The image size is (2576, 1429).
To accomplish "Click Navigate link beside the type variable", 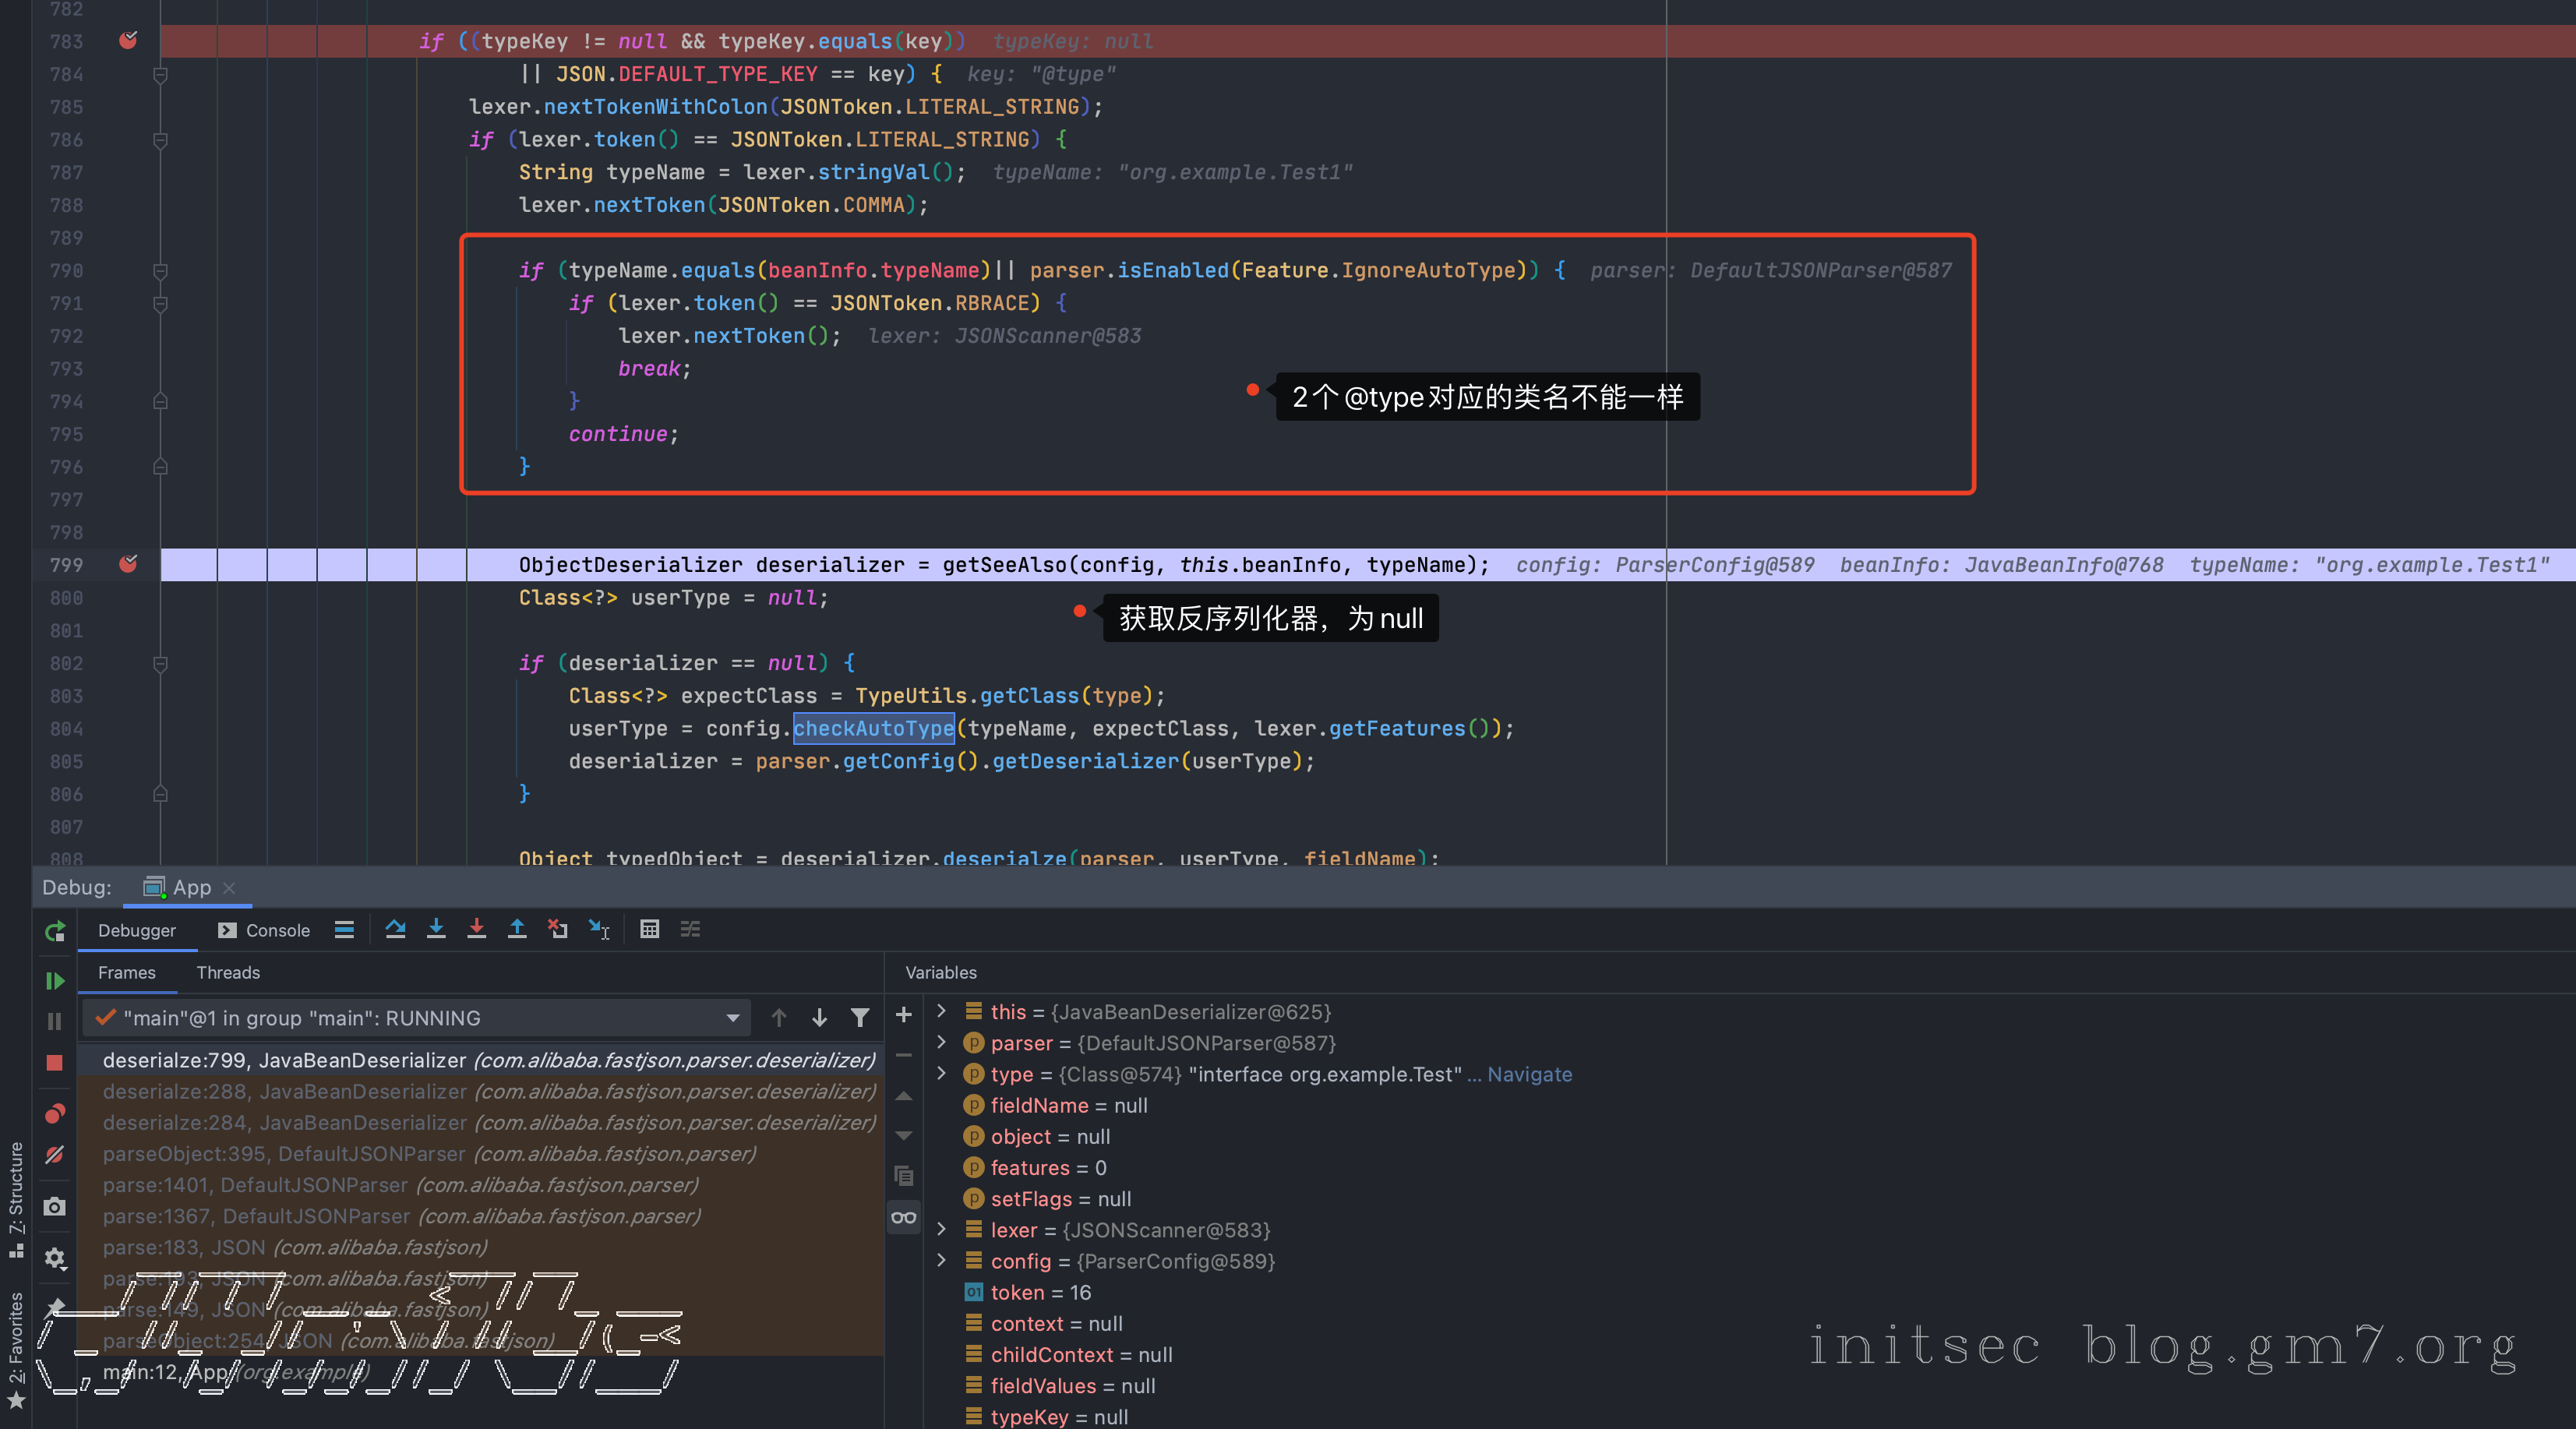I will [1529, 1074].
